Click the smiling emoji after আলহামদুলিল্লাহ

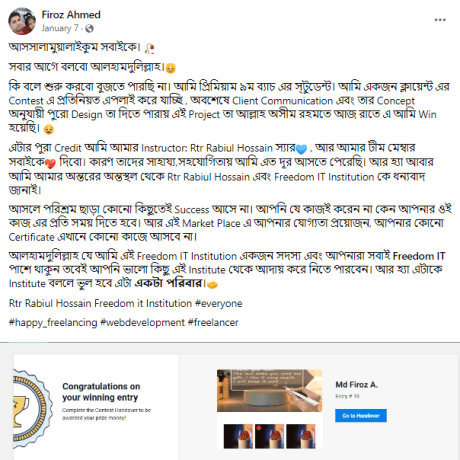[170, 68]
